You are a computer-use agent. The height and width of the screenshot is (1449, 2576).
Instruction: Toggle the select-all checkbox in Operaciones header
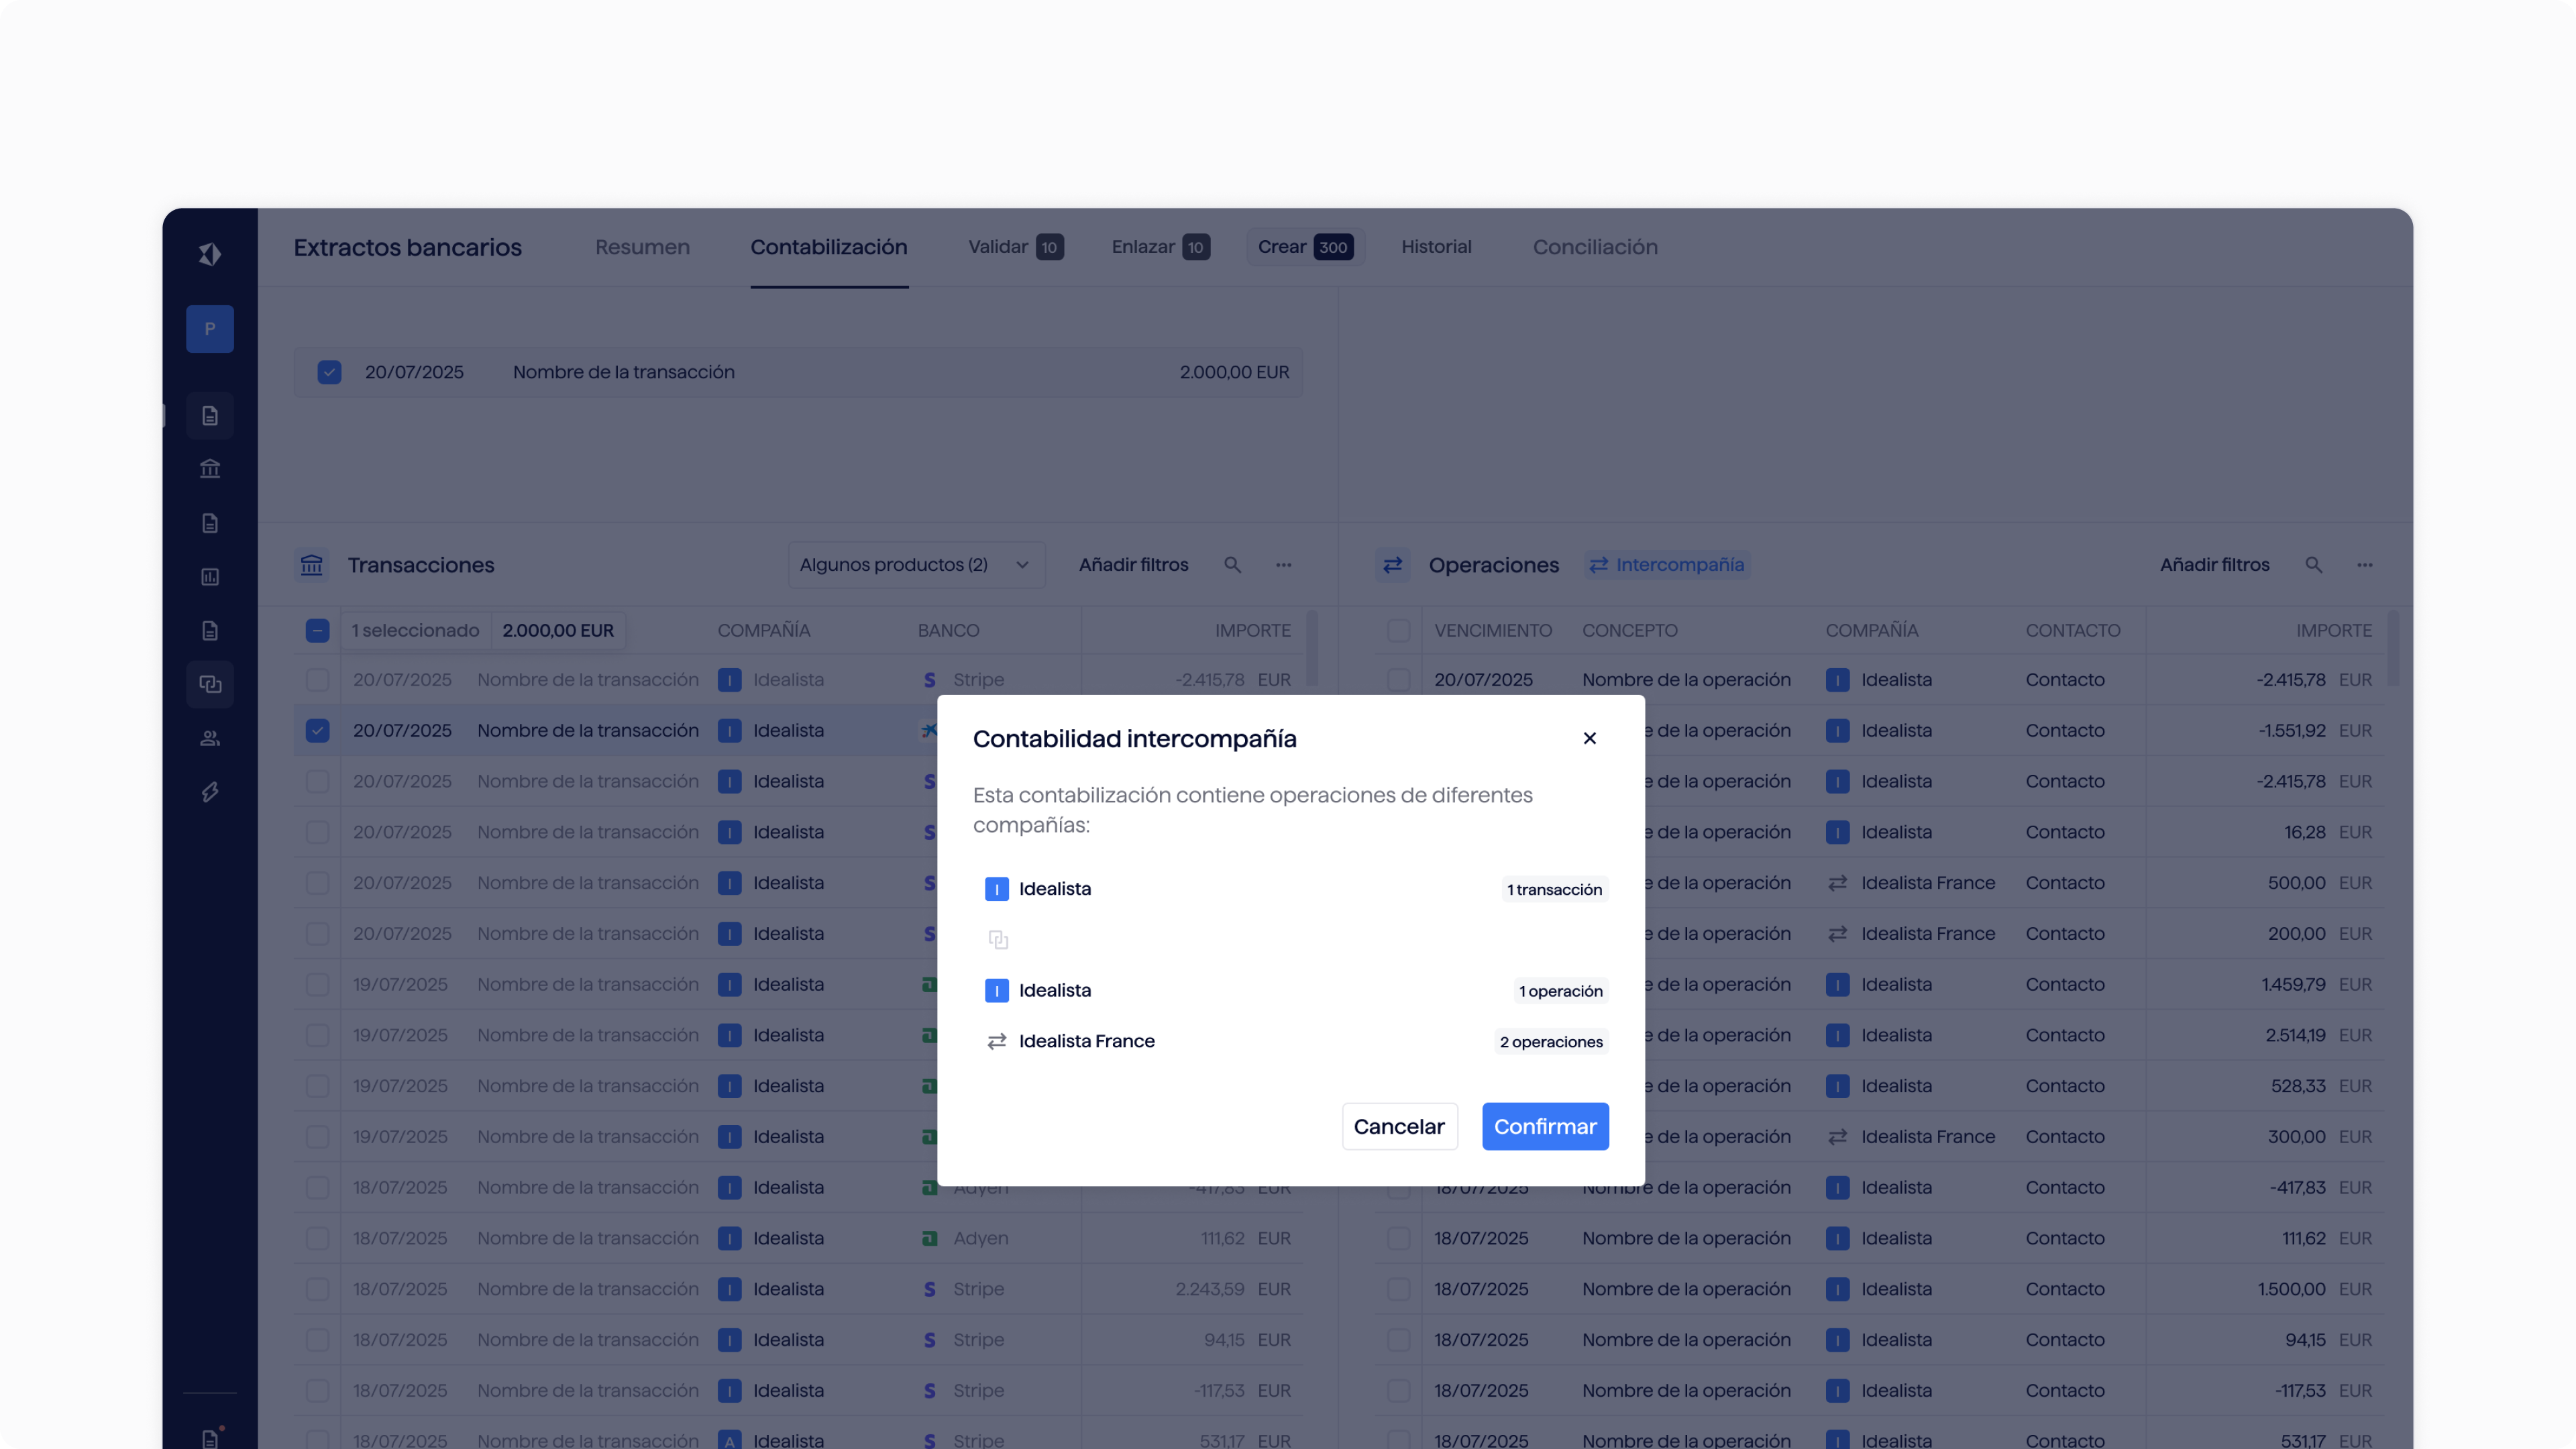[x=1399, y=631]
